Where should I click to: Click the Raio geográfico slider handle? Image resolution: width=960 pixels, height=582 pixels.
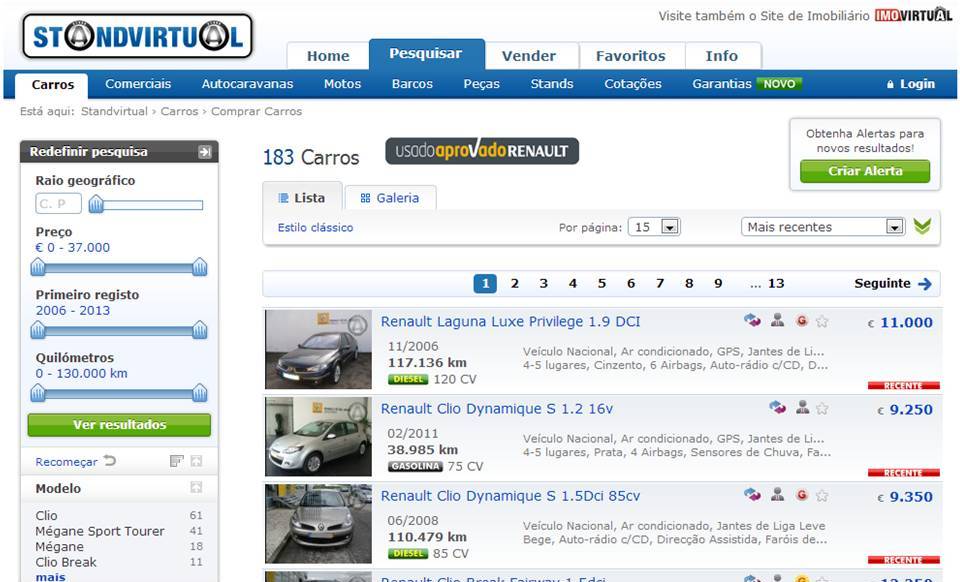pos(96,204)
